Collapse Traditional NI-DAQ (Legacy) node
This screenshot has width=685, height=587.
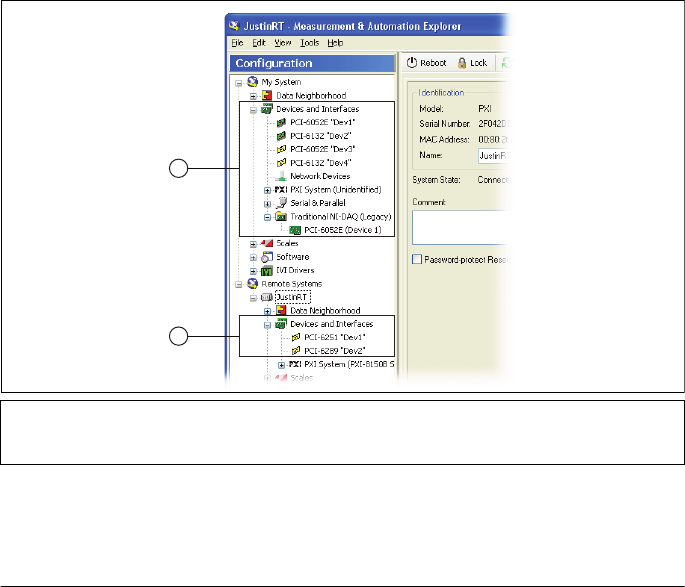coord(267,217)
